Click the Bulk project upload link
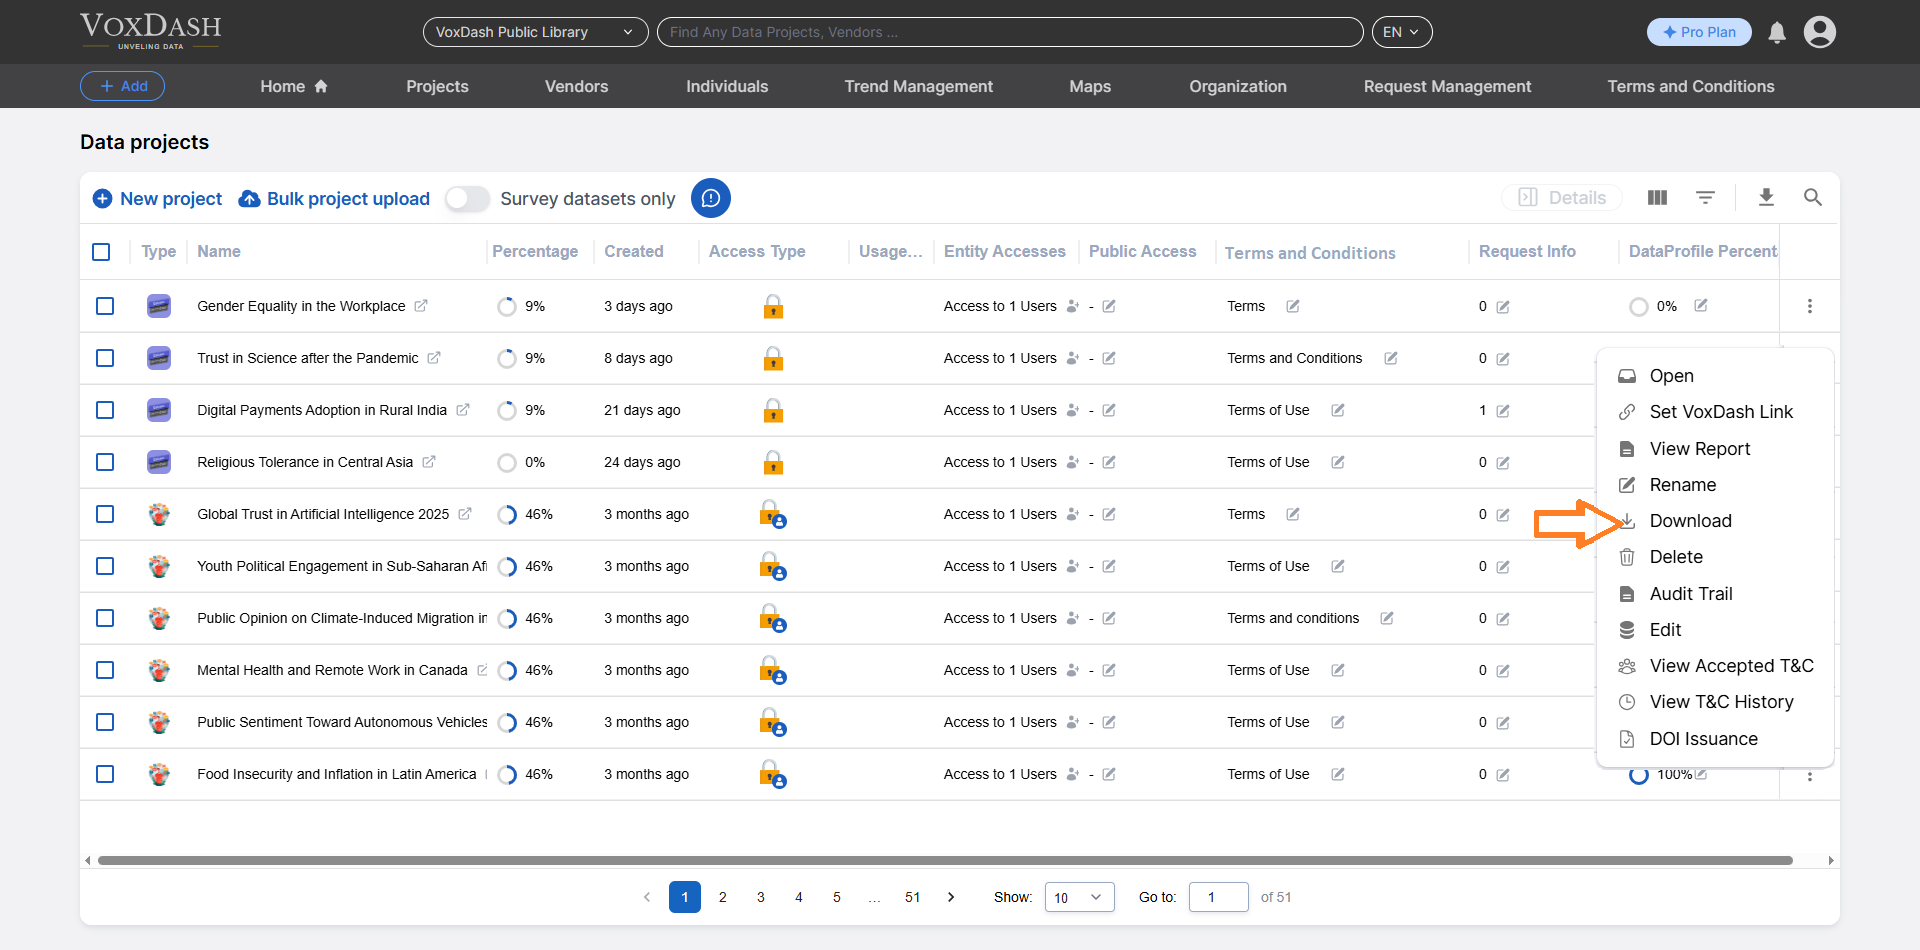The width and height of the screenshot is (1920, 950). point(334,198)
